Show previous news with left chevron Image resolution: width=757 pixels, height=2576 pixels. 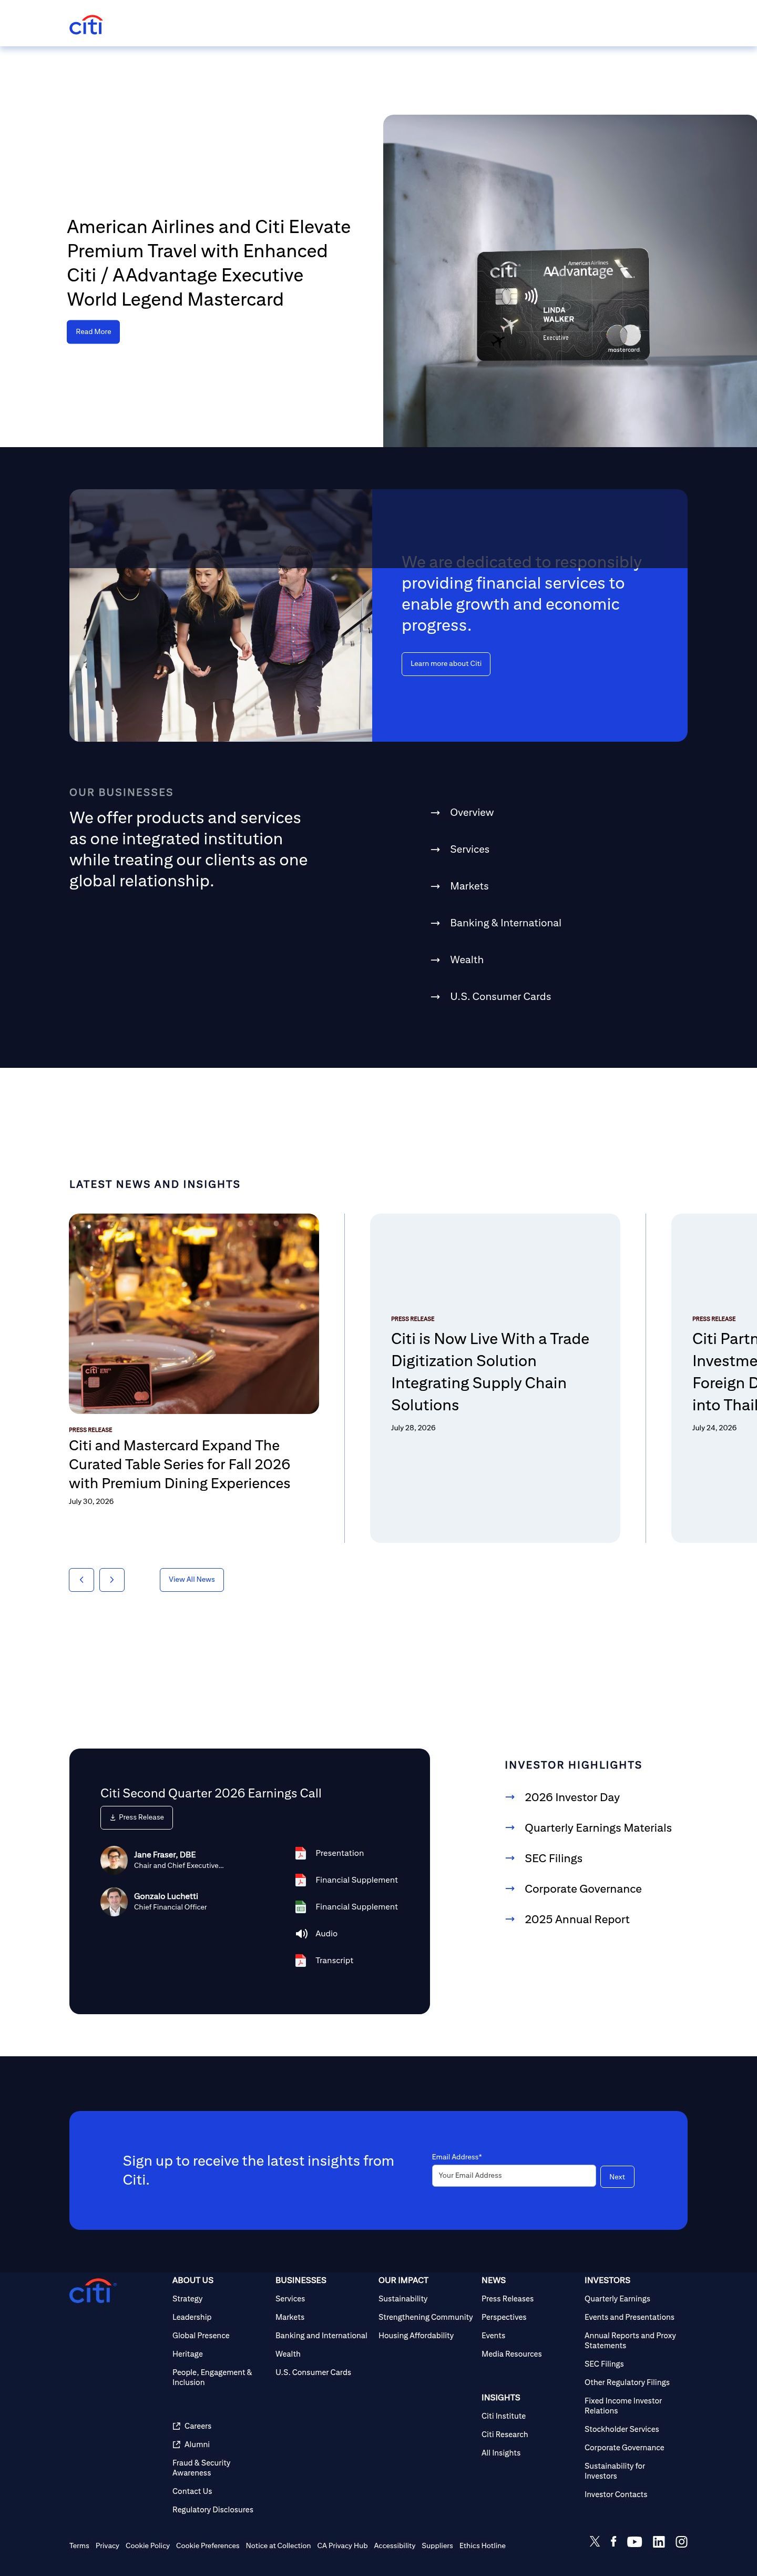tap(81, 1579)
